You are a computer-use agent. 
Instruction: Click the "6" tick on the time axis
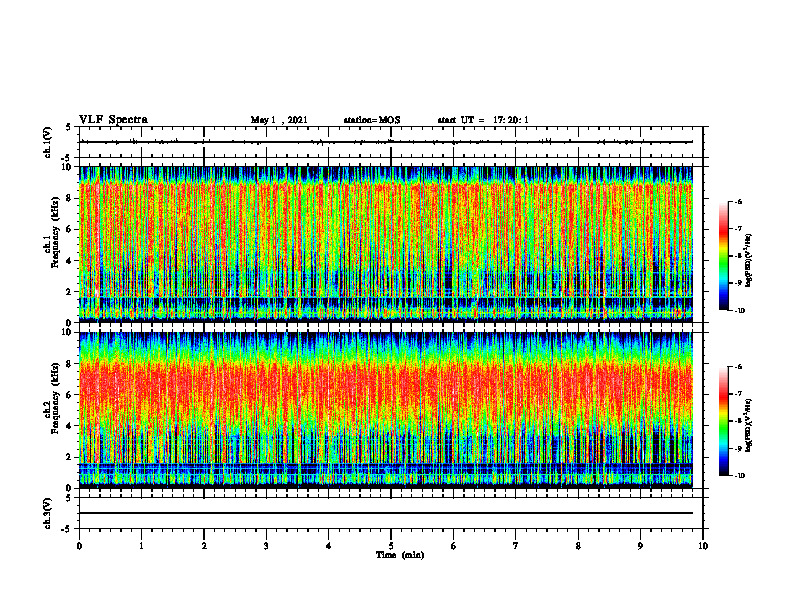pyautogui.click(x=454, y=546)
